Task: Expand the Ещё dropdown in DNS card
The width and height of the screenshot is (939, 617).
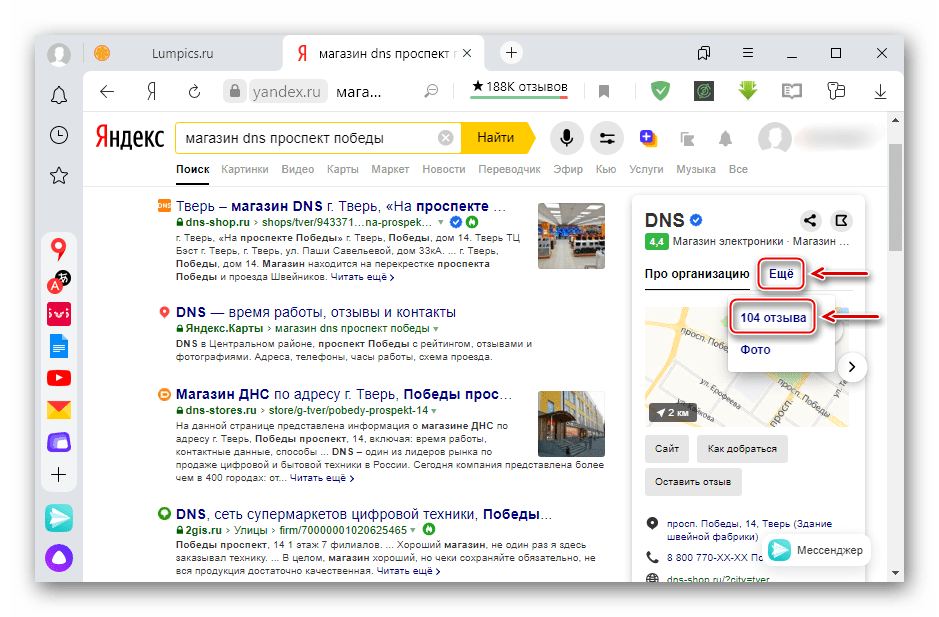Action: (780, 273)
